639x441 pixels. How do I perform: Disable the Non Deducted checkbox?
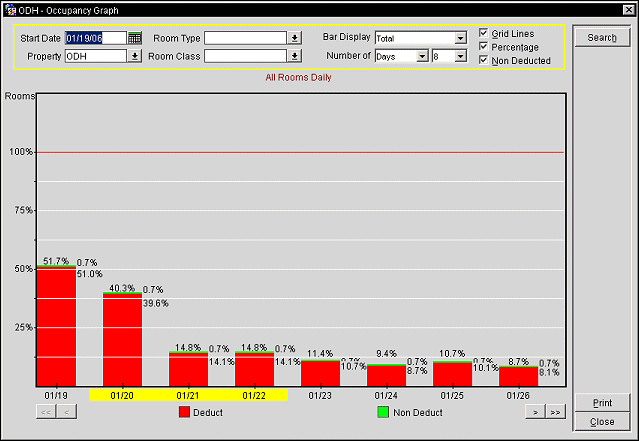[x=485, y=61]
